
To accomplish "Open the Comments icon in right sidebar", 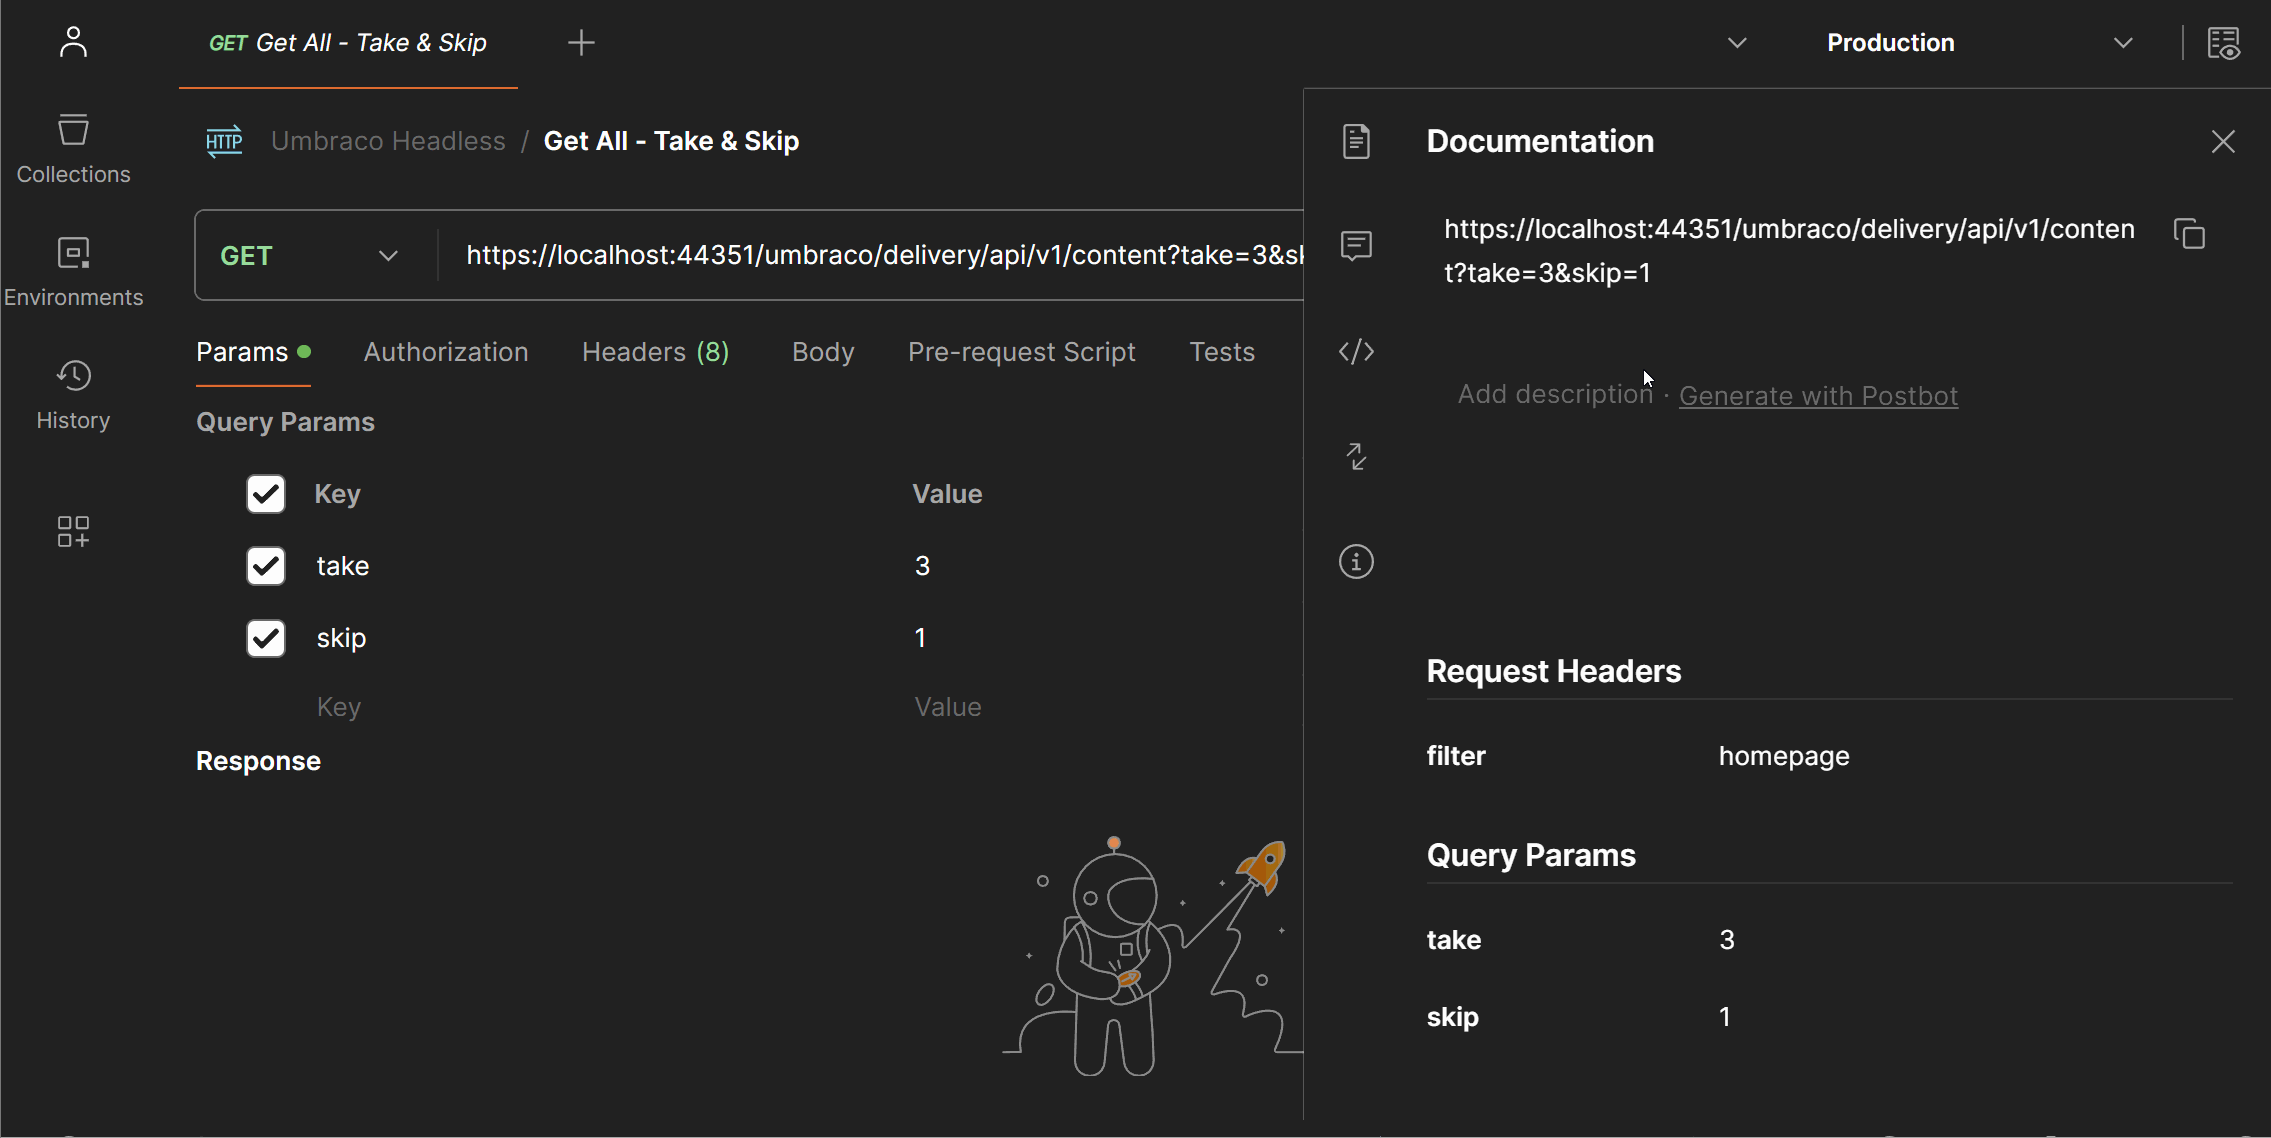I will tap(1356, 245).
